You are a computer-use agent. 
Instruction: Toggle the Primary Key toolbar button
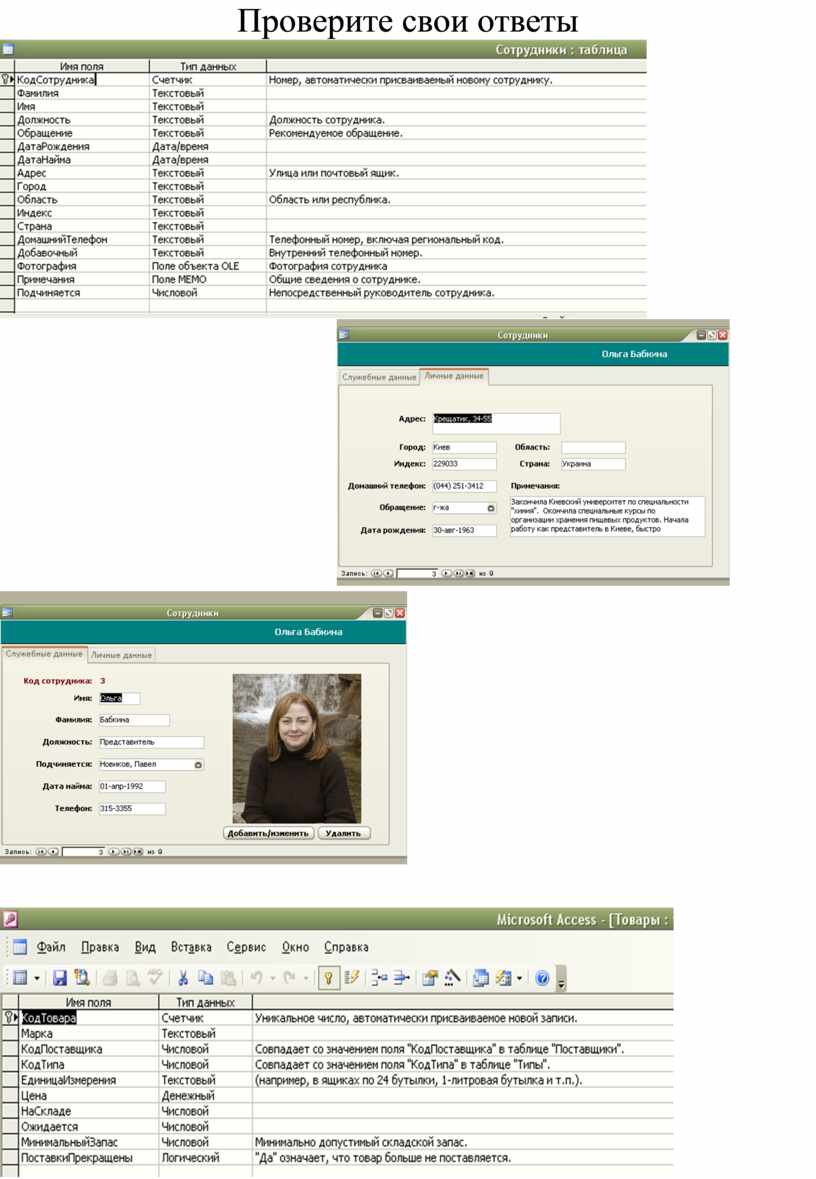pos(327,978)
